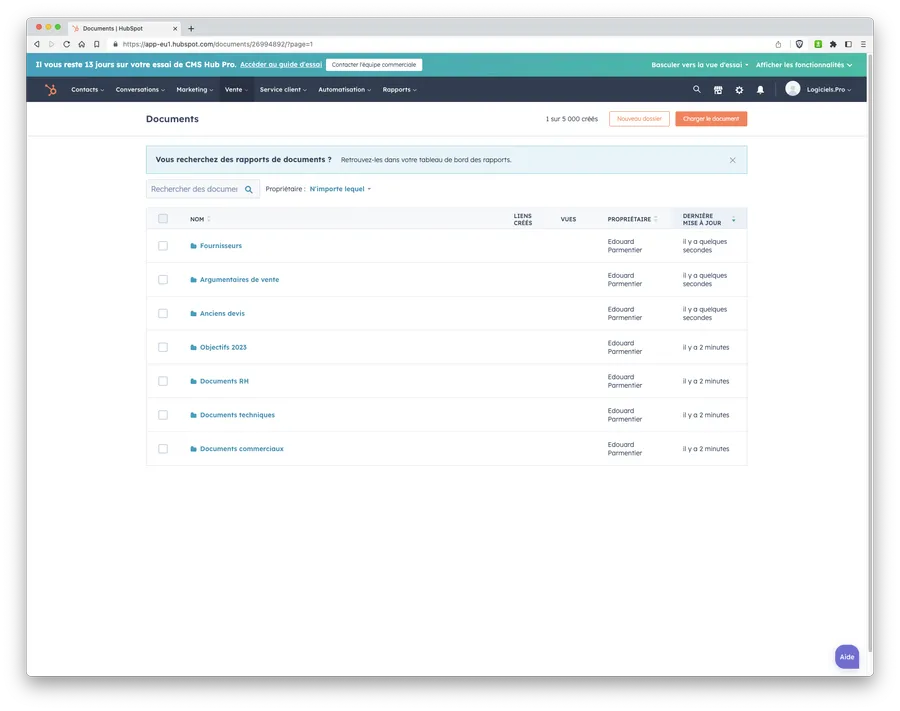Open a new browser tab with plus

click(x=191, y=29)
